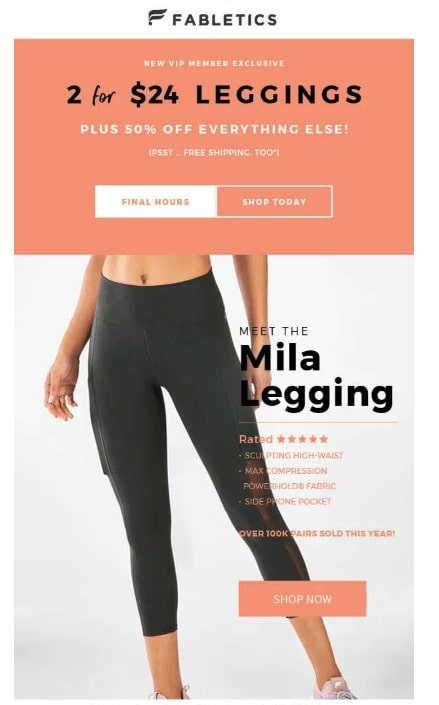Screen dimensions: 439x705
Task: Select the MEET THE caption text
Action: pos(274,331)
